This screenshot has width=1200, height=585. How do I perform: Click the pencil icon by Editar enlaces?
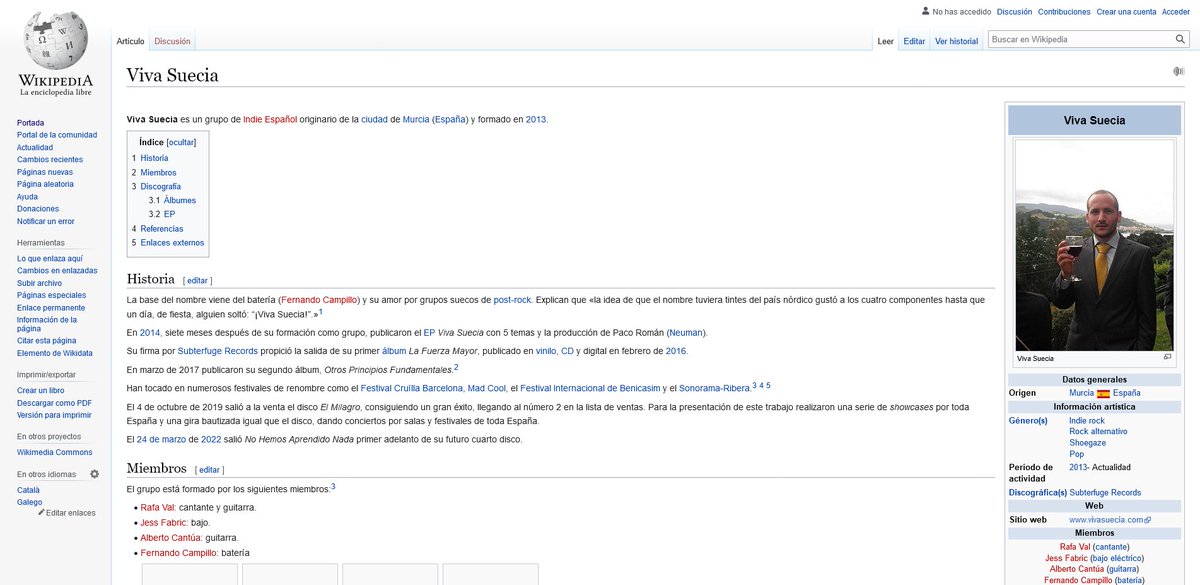(41, 513)
